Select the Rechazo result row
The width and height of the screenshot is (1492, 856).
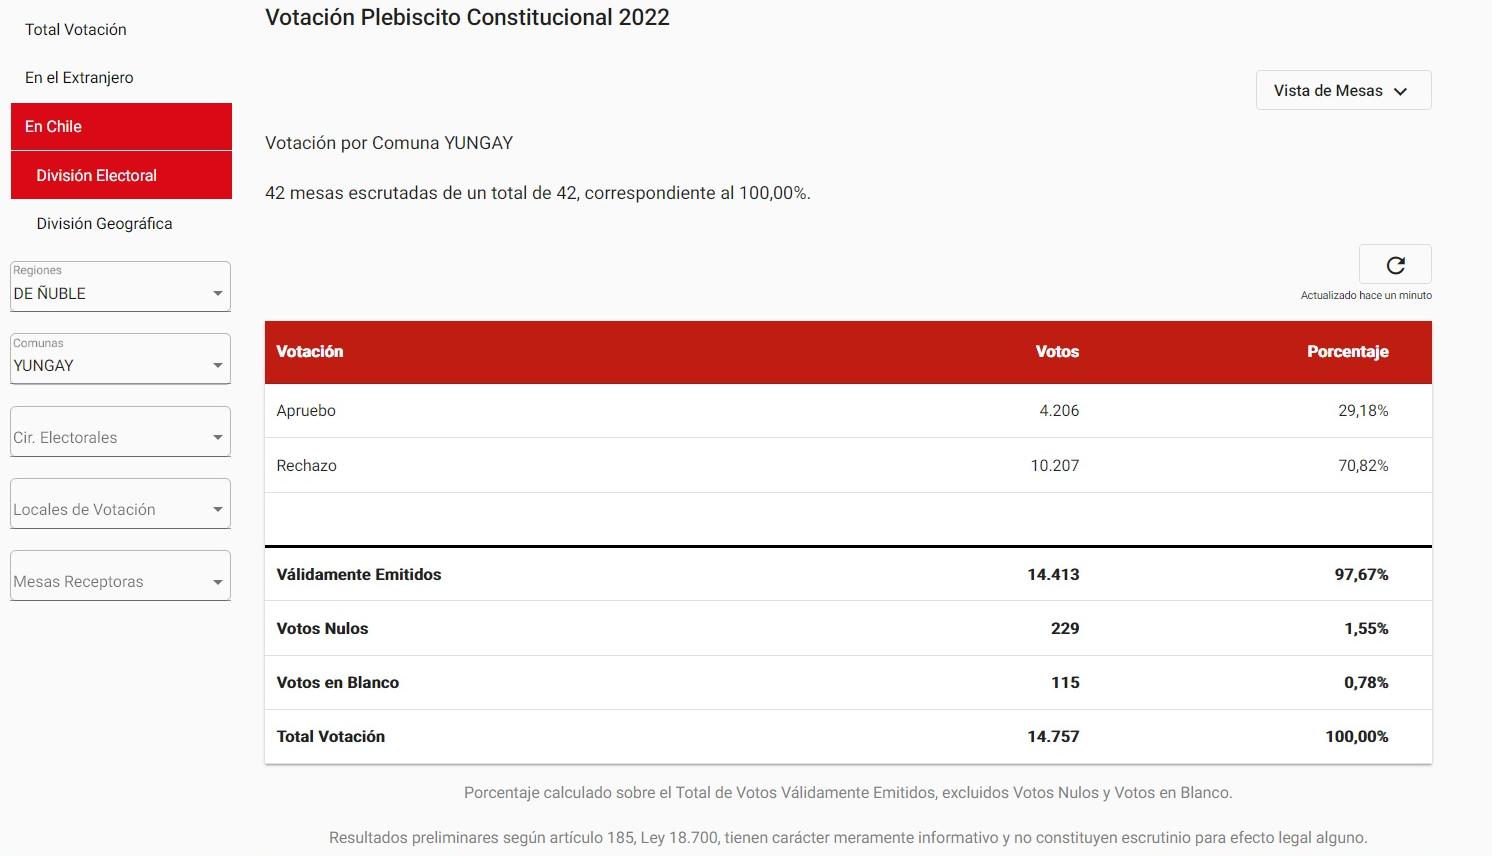tap(848, 466)
